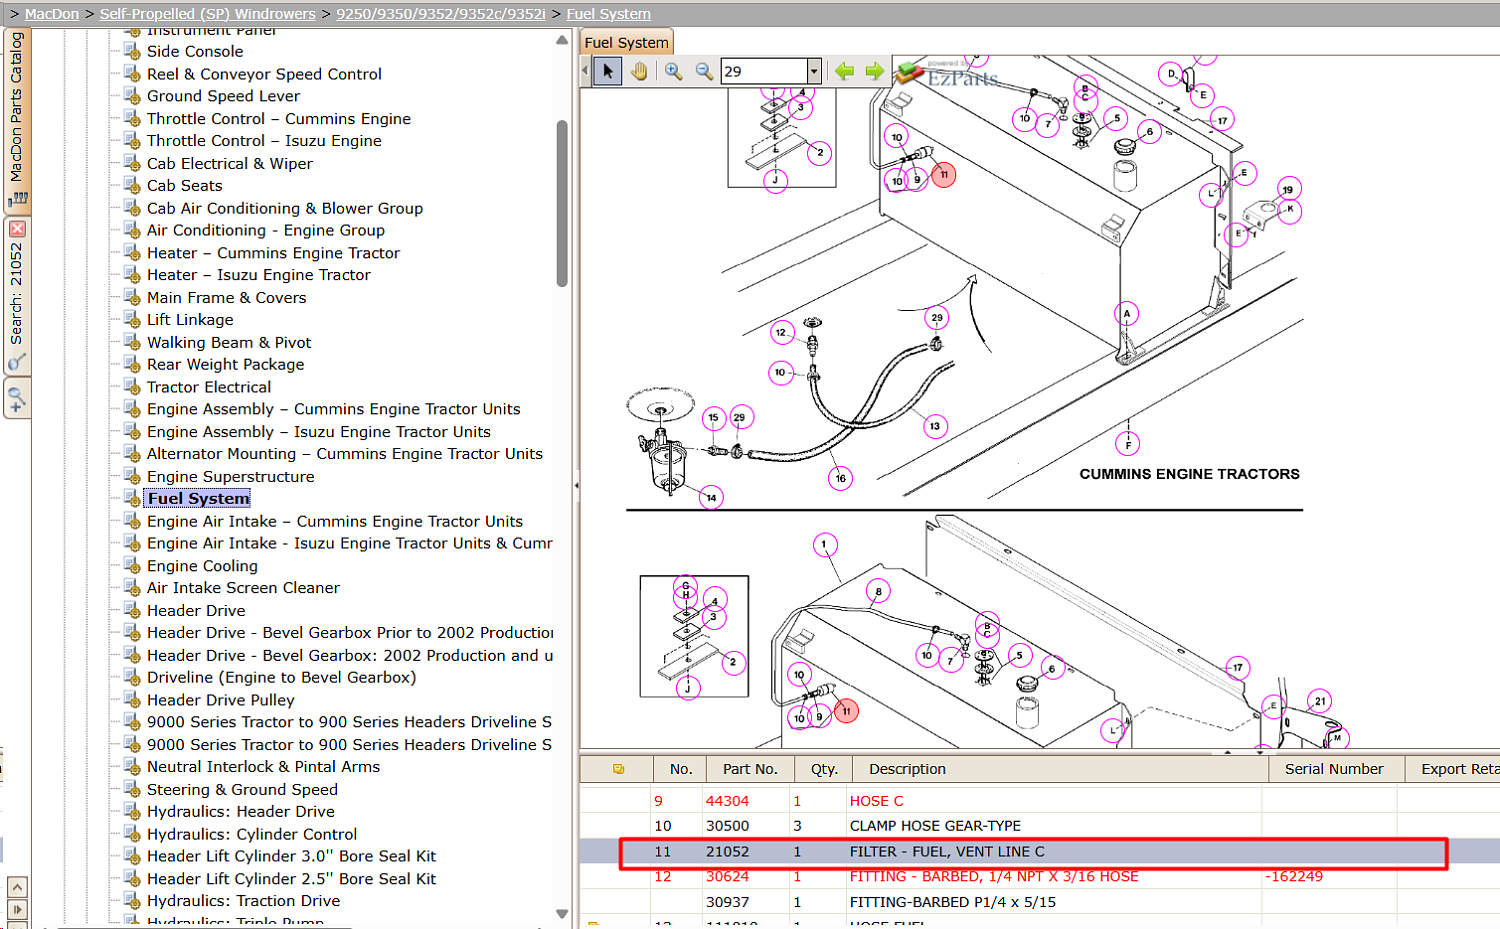Select Header Drive Pulley entry
The image size is (1500, 929).
point(221,700)
